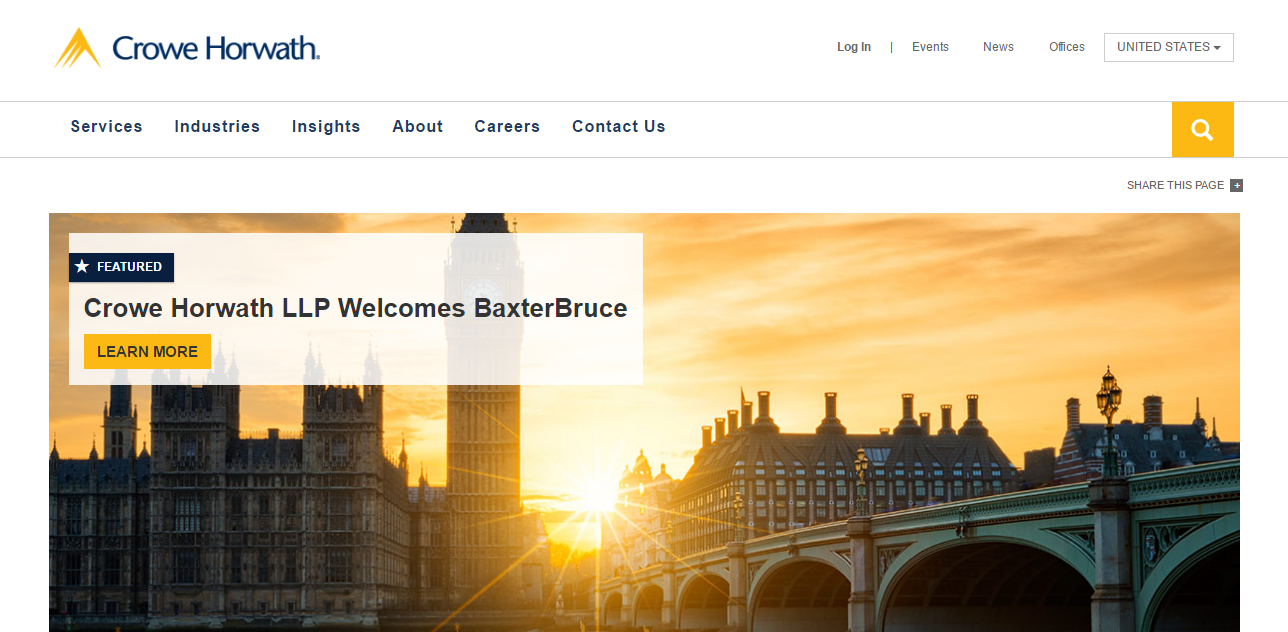Go to the Insights menu
The width and height of the screenshot is (1288, 632).
coord(326,127)
